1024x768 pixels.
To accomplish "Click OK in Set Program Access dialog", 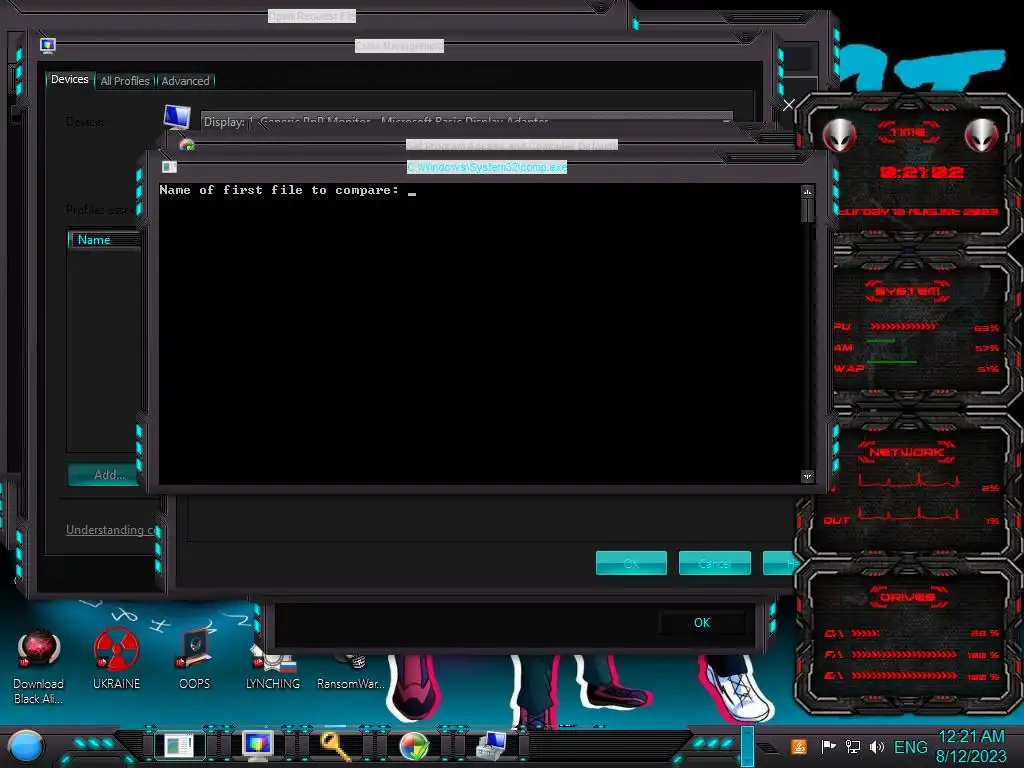I will click(x=631, y=563).
